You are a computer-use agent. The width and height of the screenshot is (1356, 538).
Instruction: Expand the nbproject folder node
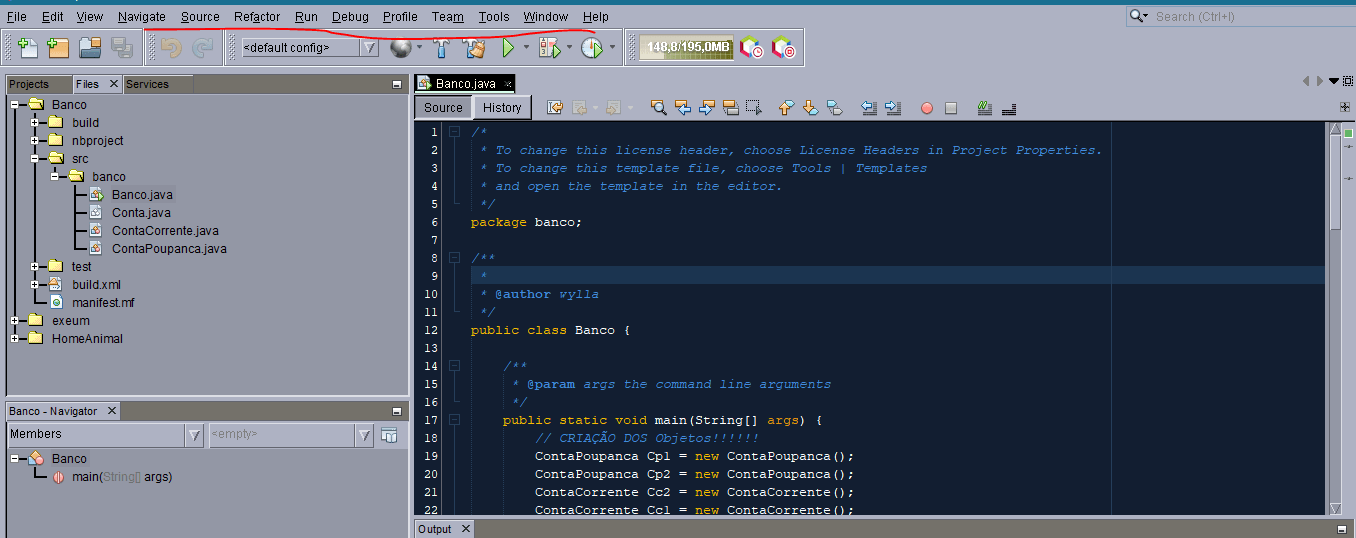coord(35,140)
